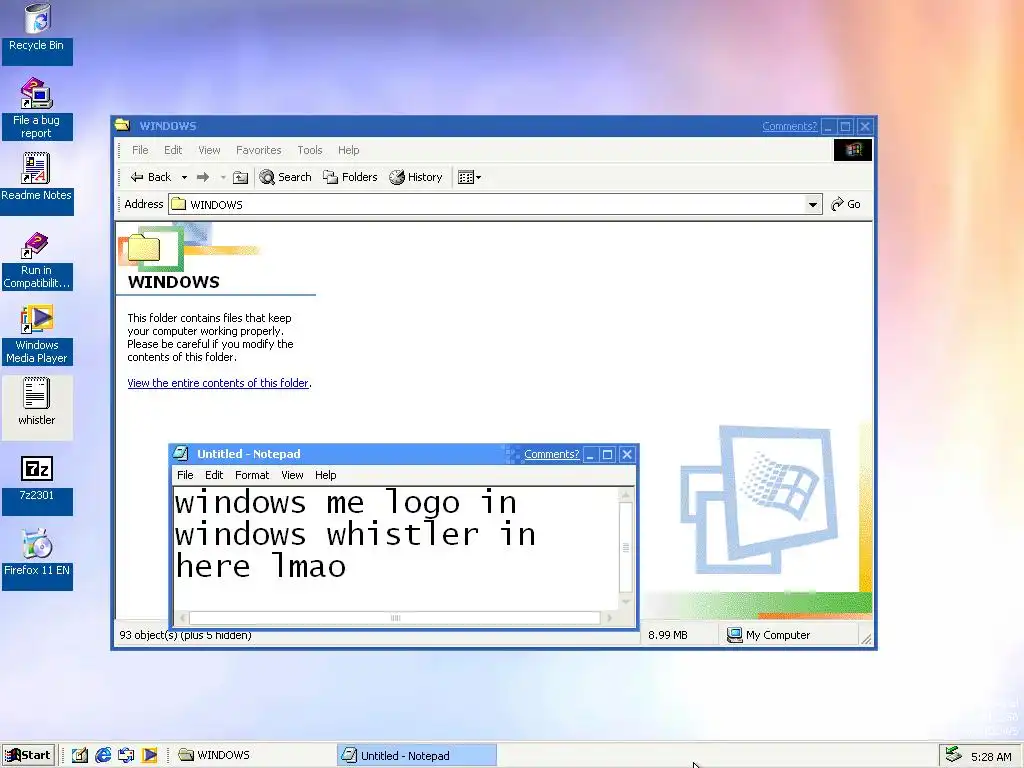Image resolution: width=1024 pixels, height=768 pixels.
Task: Click View the entire contents of this folder
Action: 218,383
